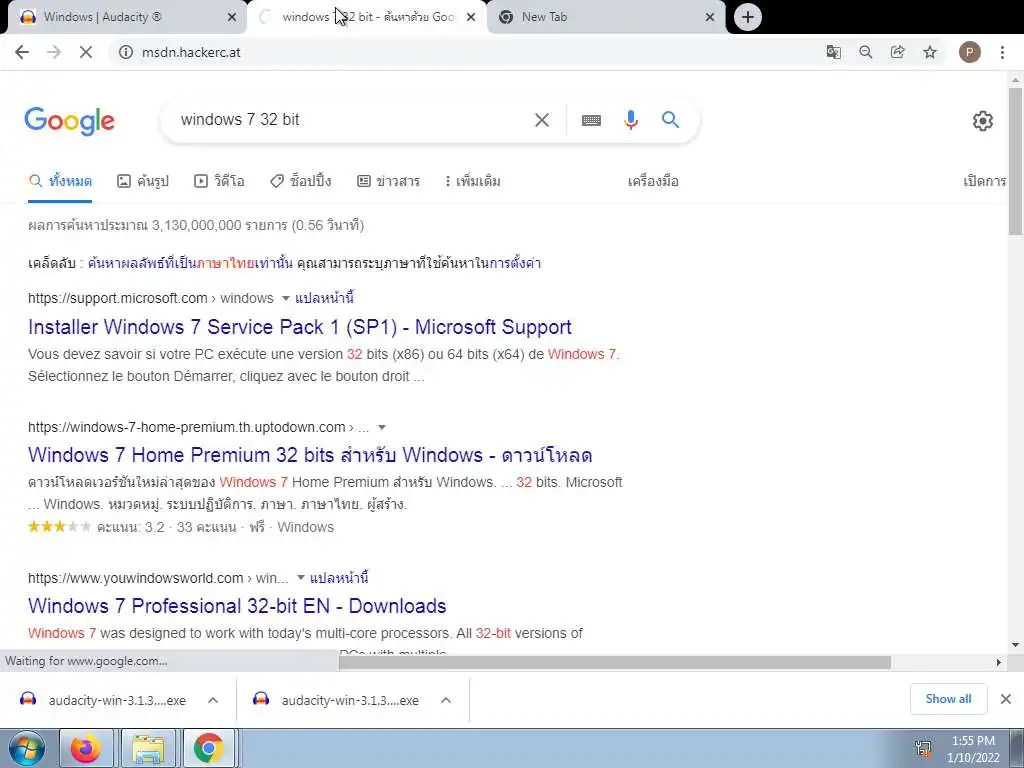
Task: Click the Google logo
Action: [x=69, y=121]
